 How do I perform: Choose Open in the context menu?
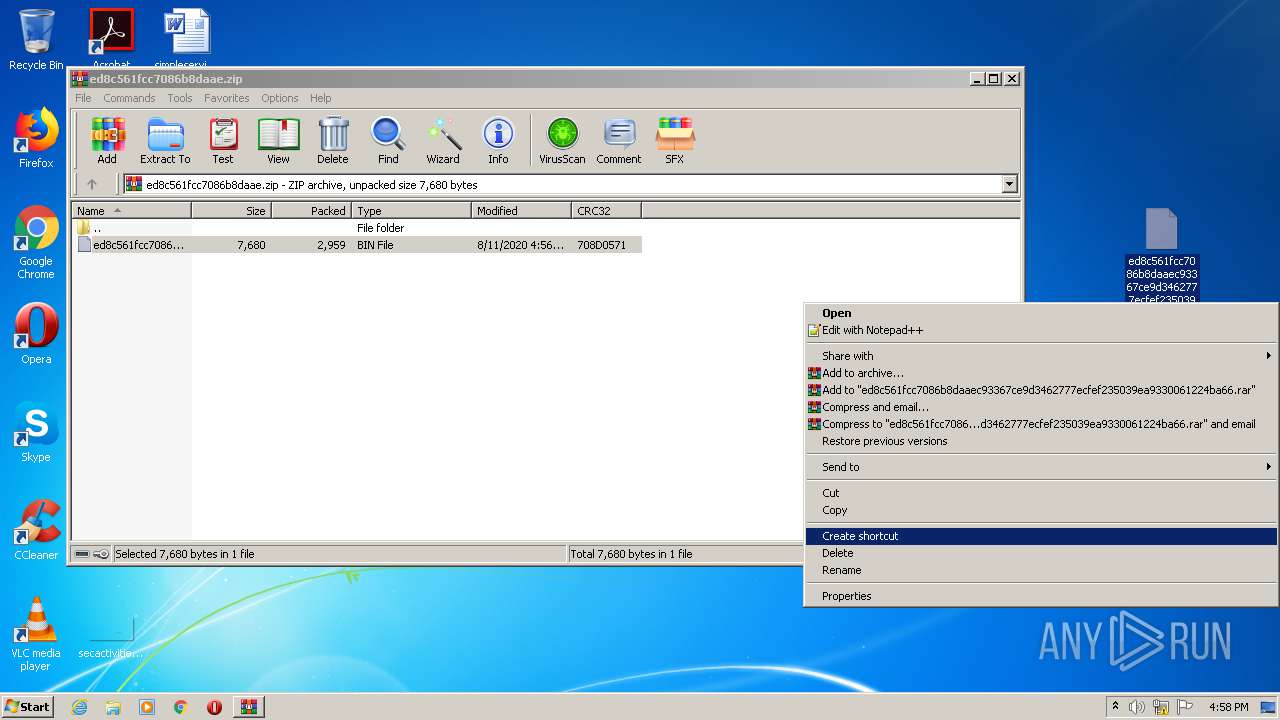(1041, 313)
